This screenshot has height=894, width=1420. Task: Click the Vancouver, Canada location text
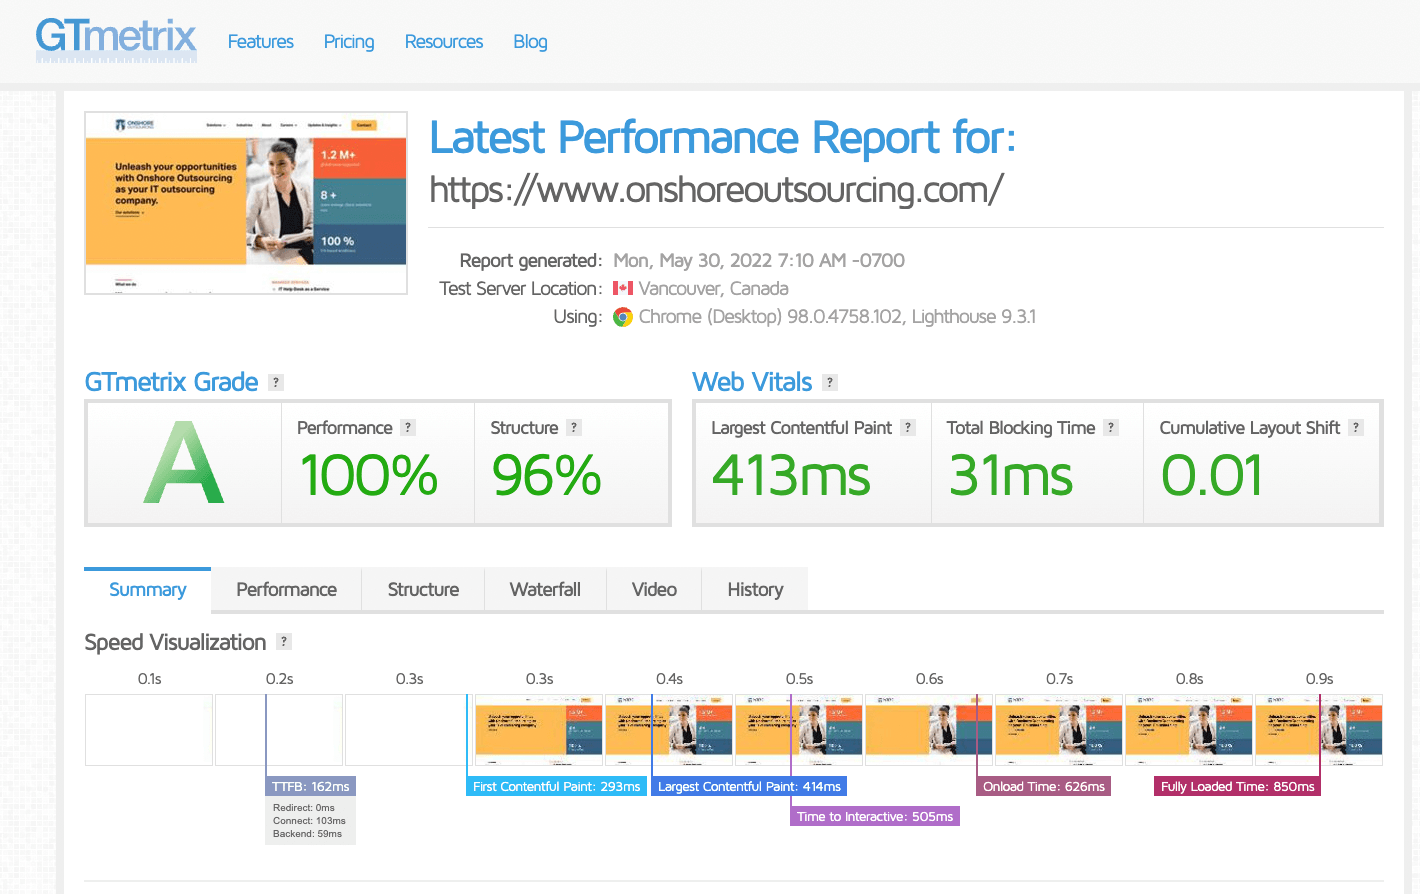714,289
